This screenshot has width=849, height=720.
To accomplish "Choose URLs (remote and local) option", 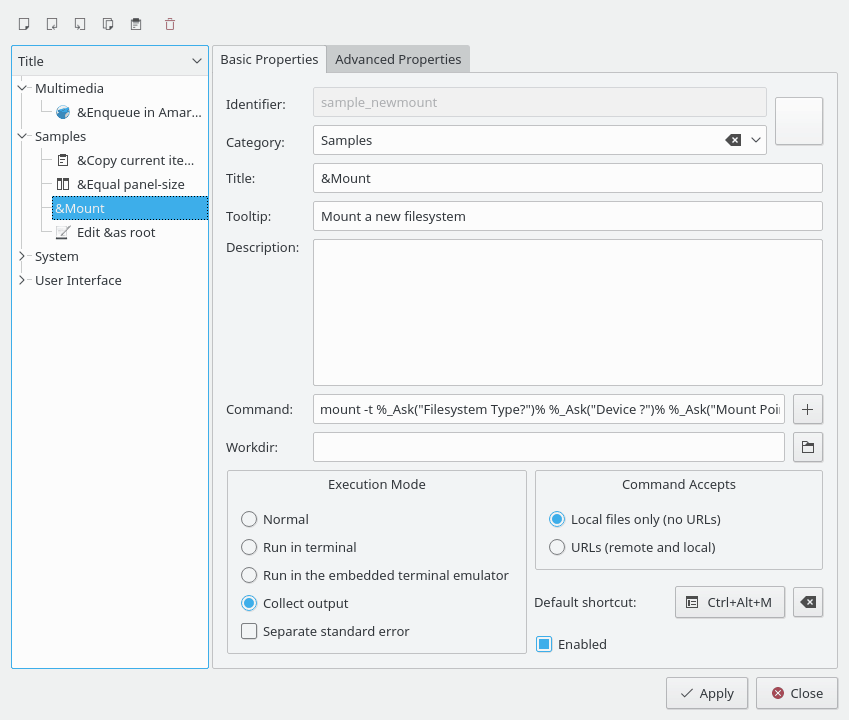I will point(557,548).
